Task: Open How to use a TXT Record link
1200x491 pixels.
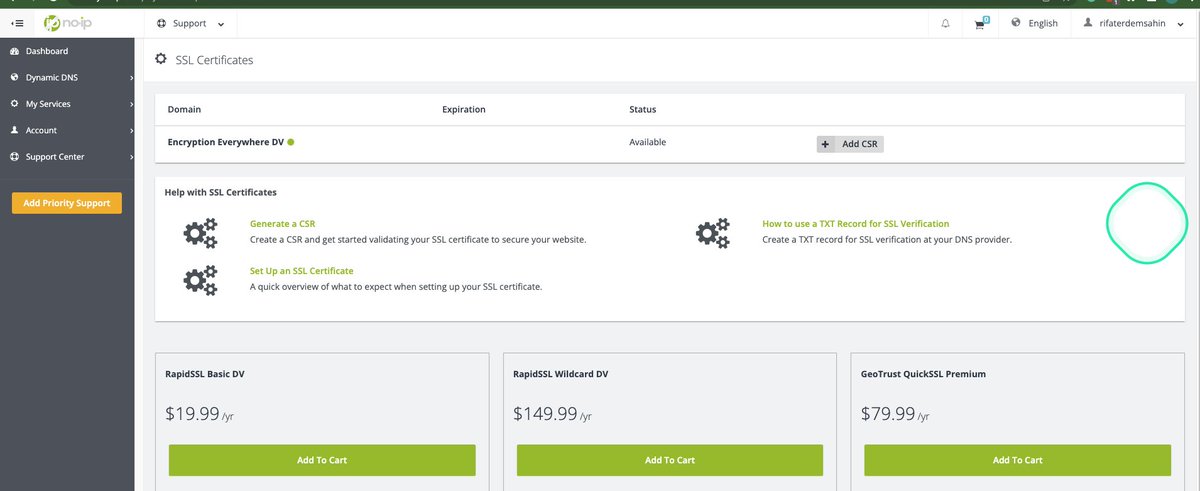Action: pos(855,224)
